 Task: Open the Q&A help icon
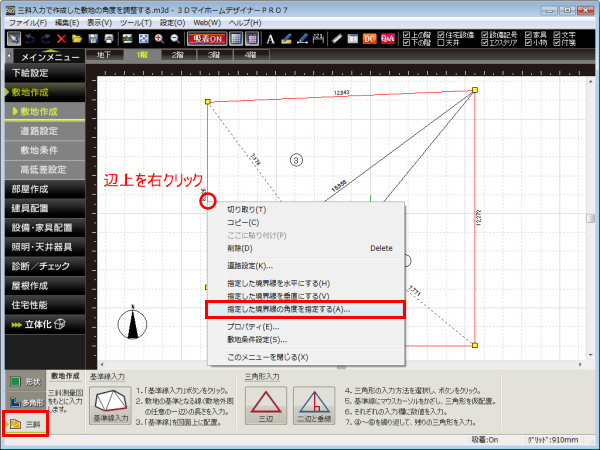[388, 38]
